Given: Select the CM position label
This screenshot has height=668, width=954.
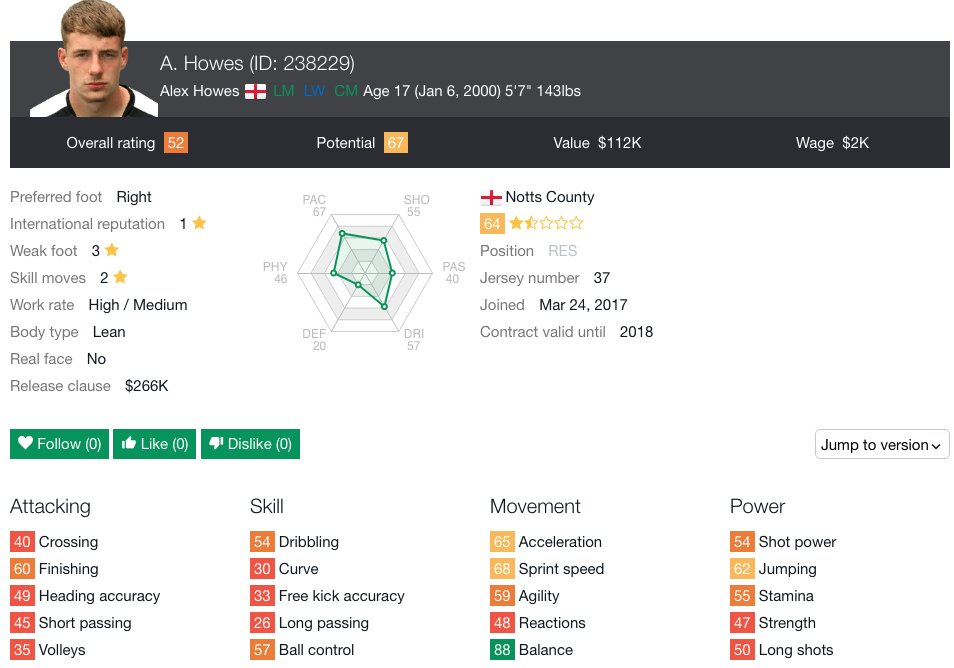Looking at the screenshot, I should pyautogui.click(x=346, y=91).
